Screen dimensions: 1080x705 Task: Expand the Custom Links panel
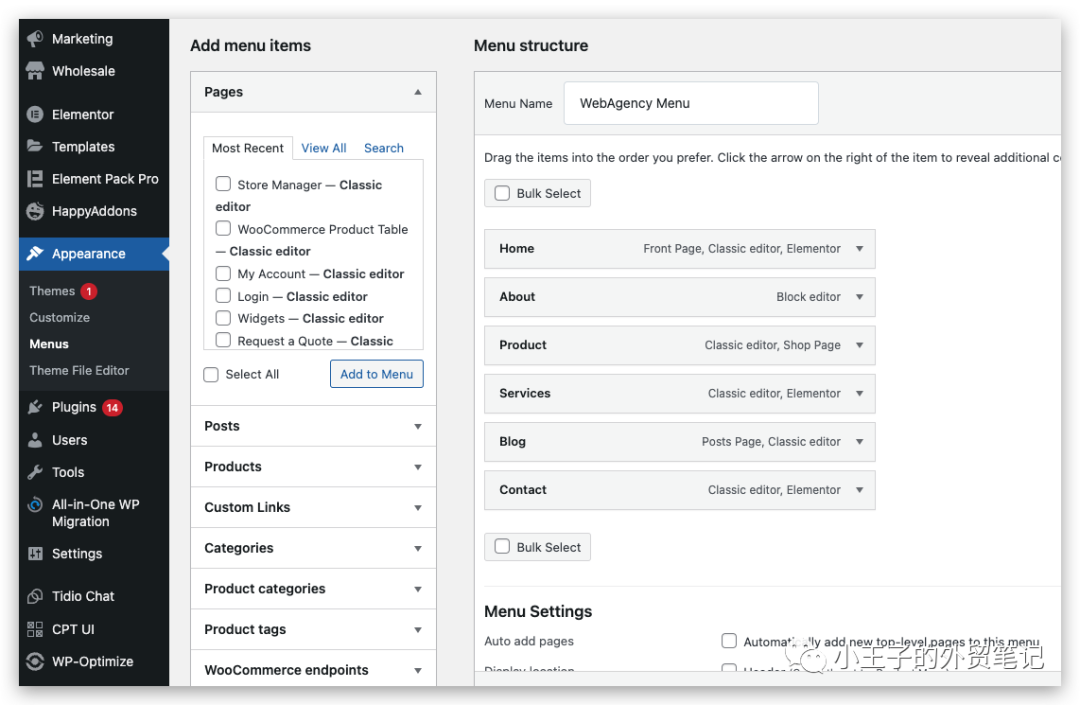tap(417, 507)
